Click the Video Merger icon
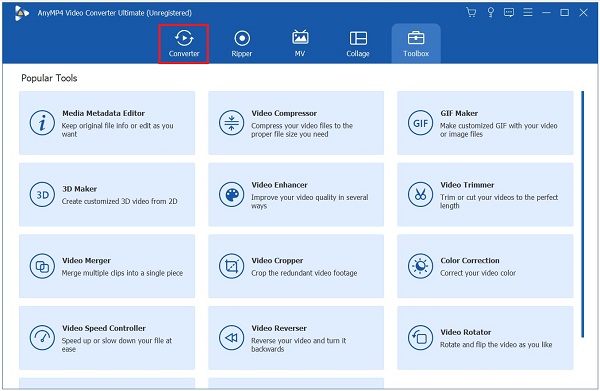The image size is (600, 391). pyautogui.click(x=42, y=266)
